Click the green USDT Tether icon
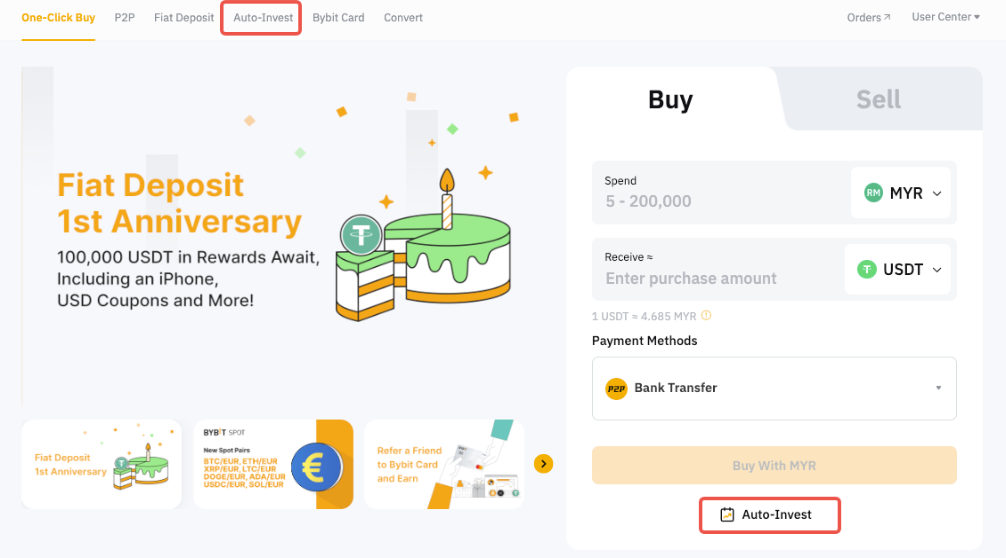Viewport: 1006px width, 558px height. 867,270
